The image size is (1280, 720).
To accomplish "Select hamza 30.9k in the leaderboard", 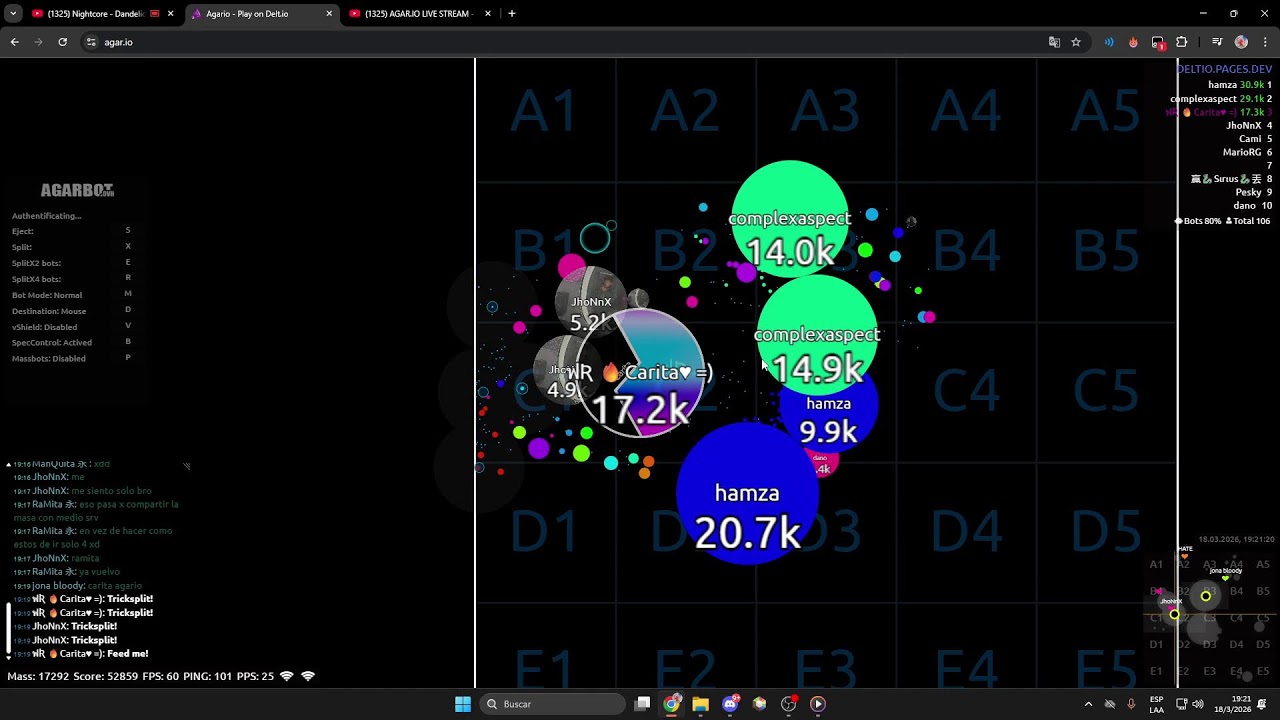I will [1240, 85].
